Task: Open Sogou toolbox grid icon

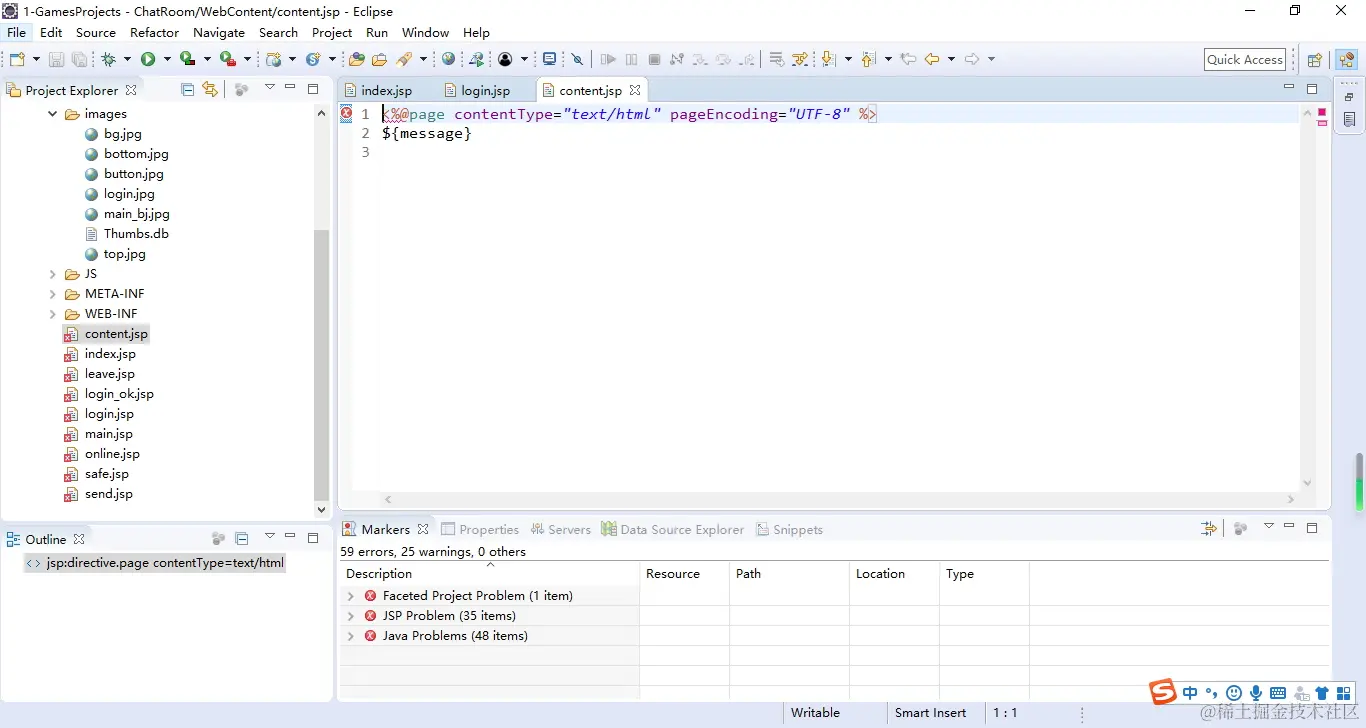Action: point(1344,693)
